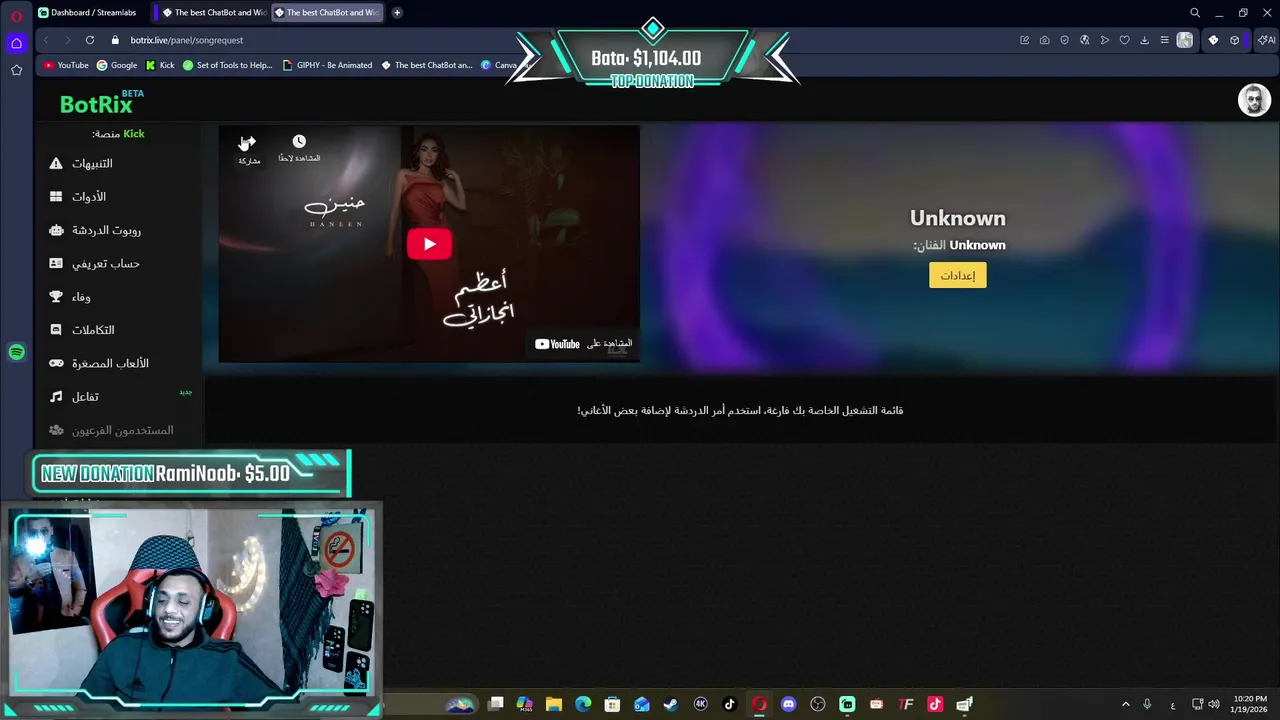
Task: Open the YouTube bookmark
Action: click(66, 65)
